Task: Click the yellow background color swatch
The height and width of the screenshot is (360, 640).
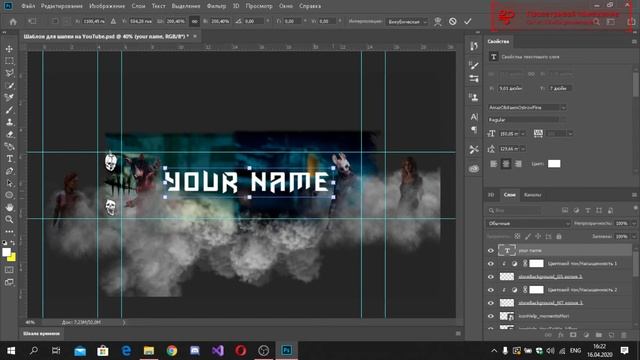Action: coord(13,258)
